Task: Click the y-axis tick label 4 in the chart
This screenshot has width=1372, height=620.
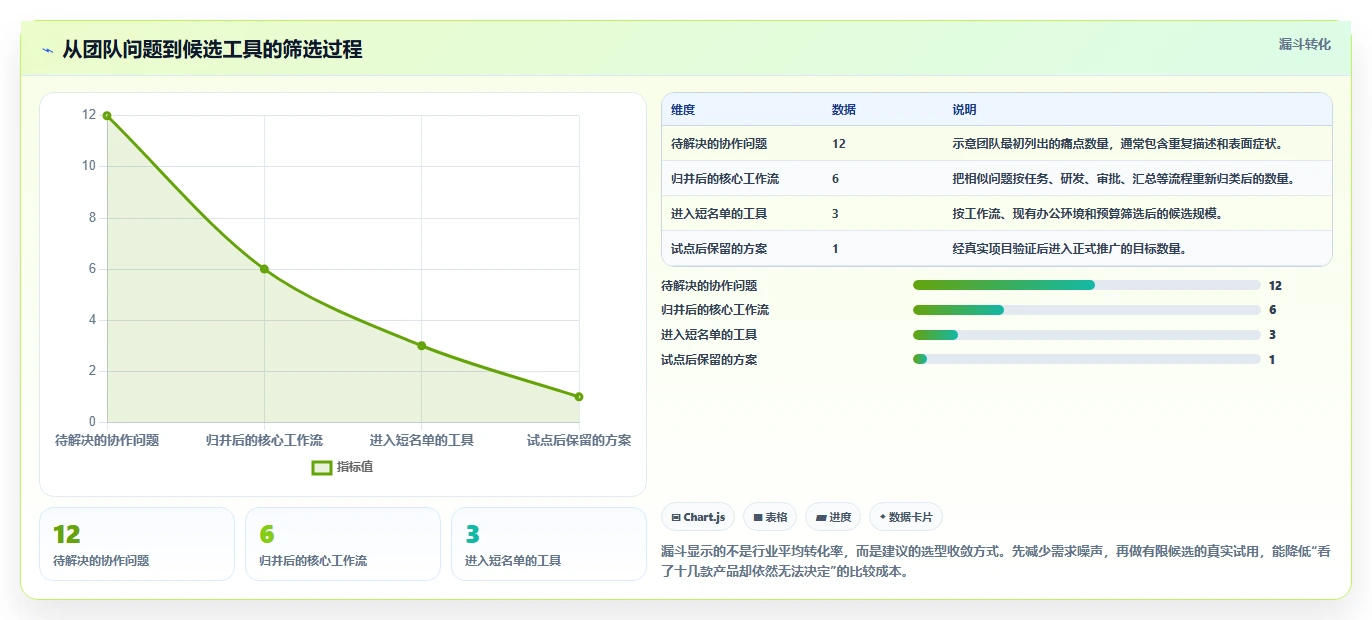Action: pyautogui.click(x=93, y=320)
